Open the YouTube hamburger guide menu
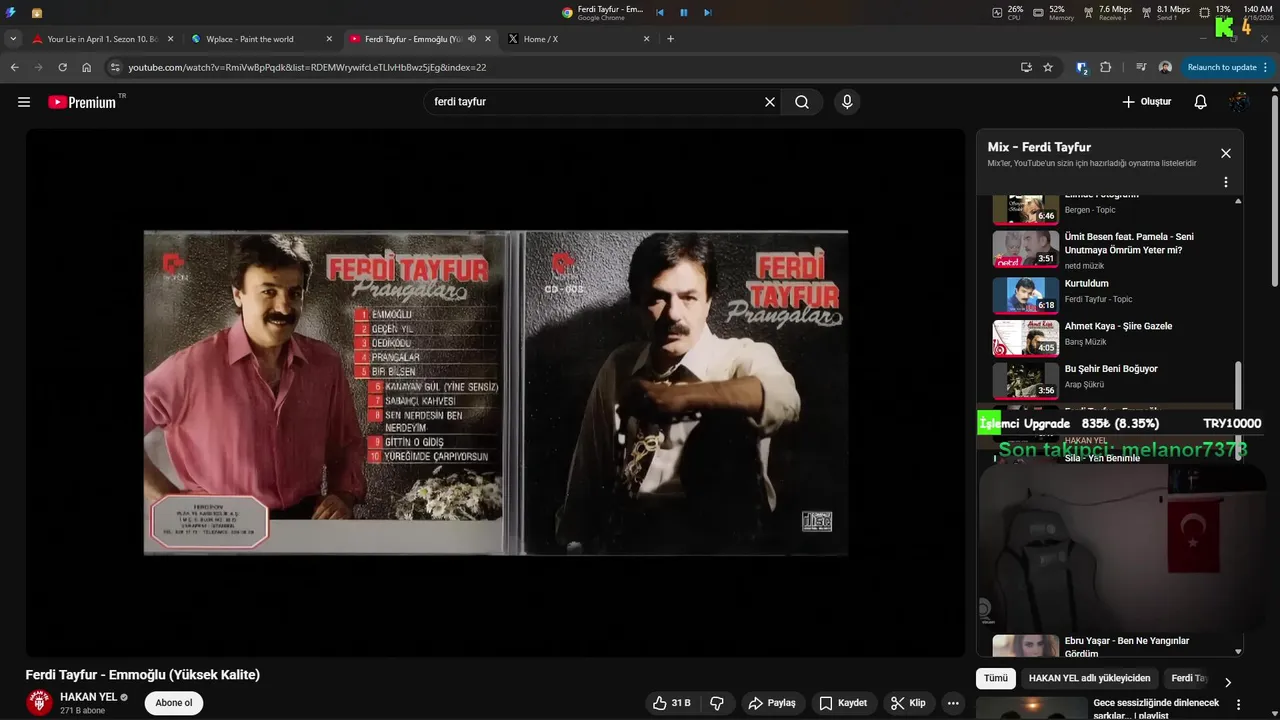The image size is (1280, 720). click(24, 102)
